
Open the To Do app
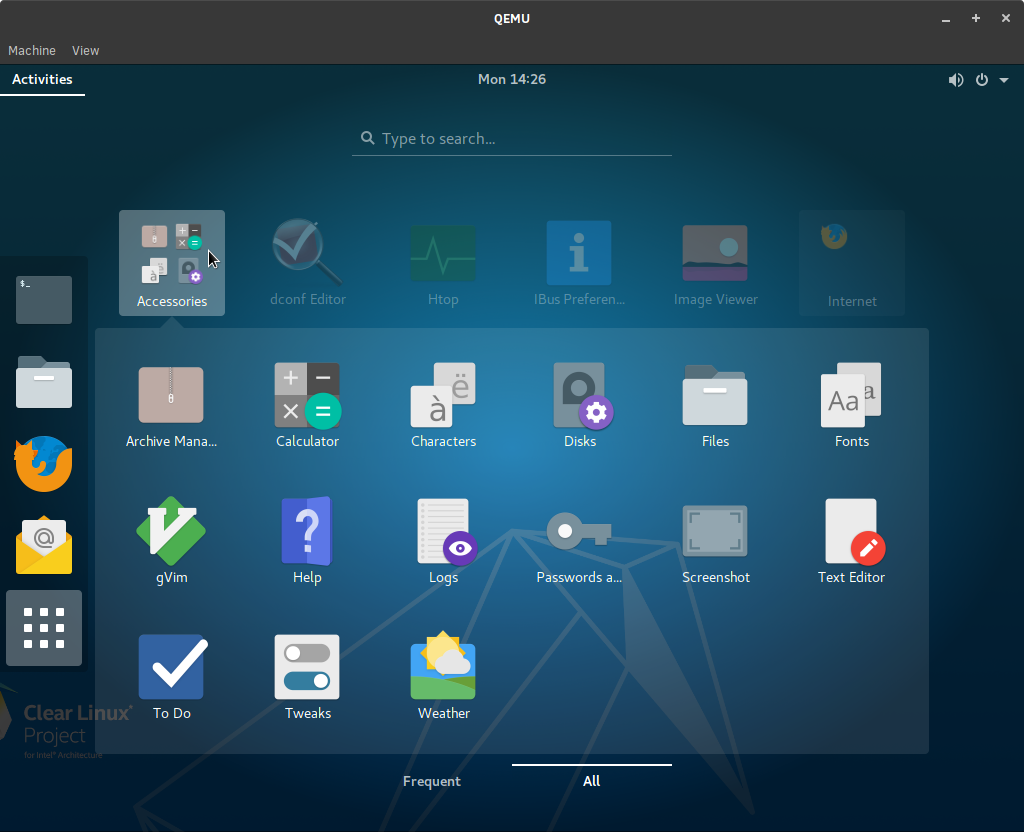[171, 677]
